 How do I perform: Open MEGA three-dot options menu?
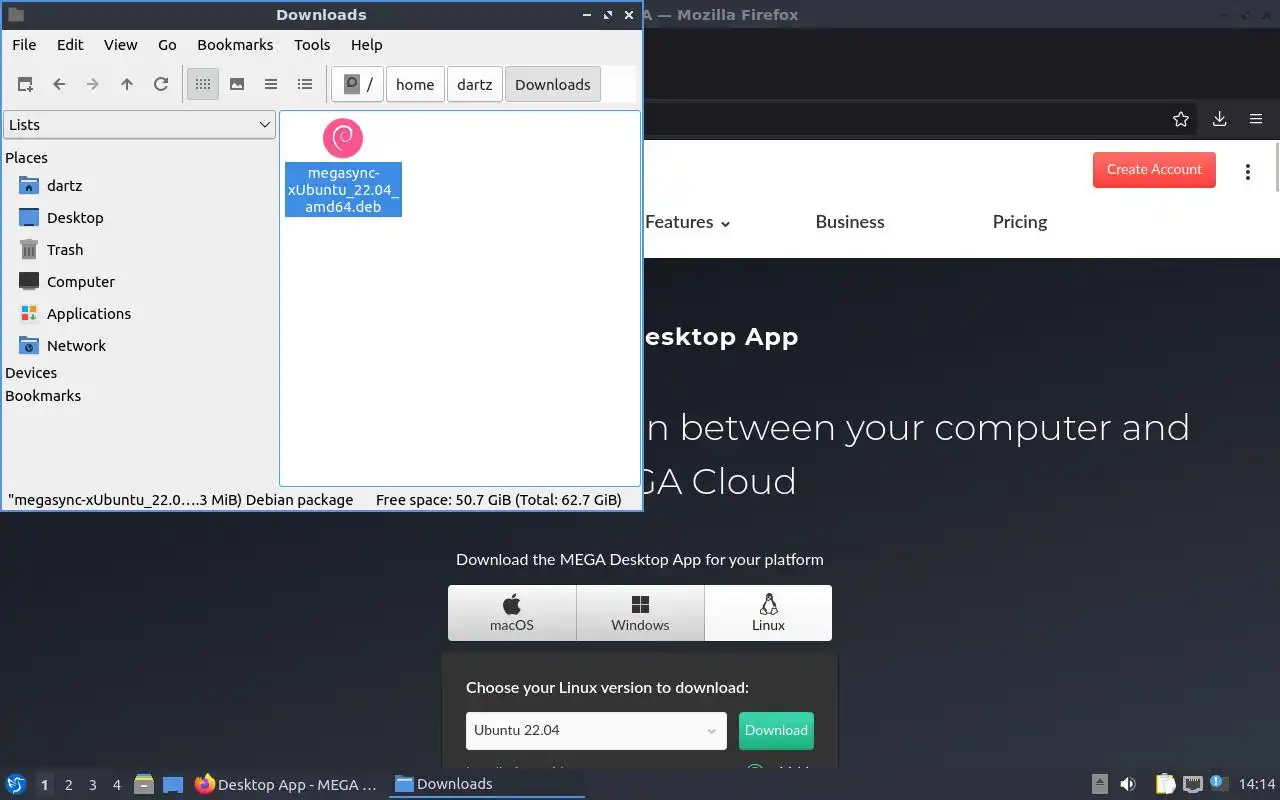pyautogui.click(x=1247, y=172)
